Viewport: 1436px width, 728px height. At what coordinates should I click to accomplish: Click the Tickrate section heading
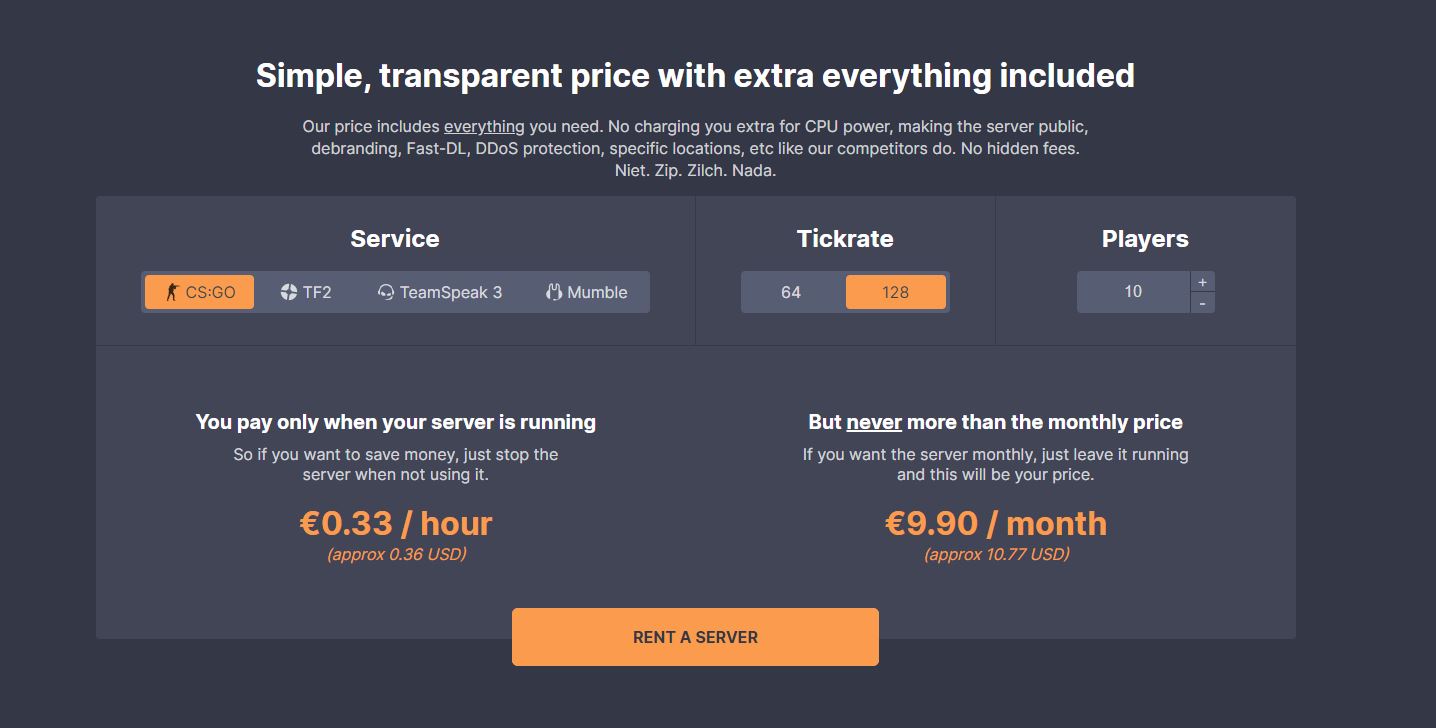point(845,239)
